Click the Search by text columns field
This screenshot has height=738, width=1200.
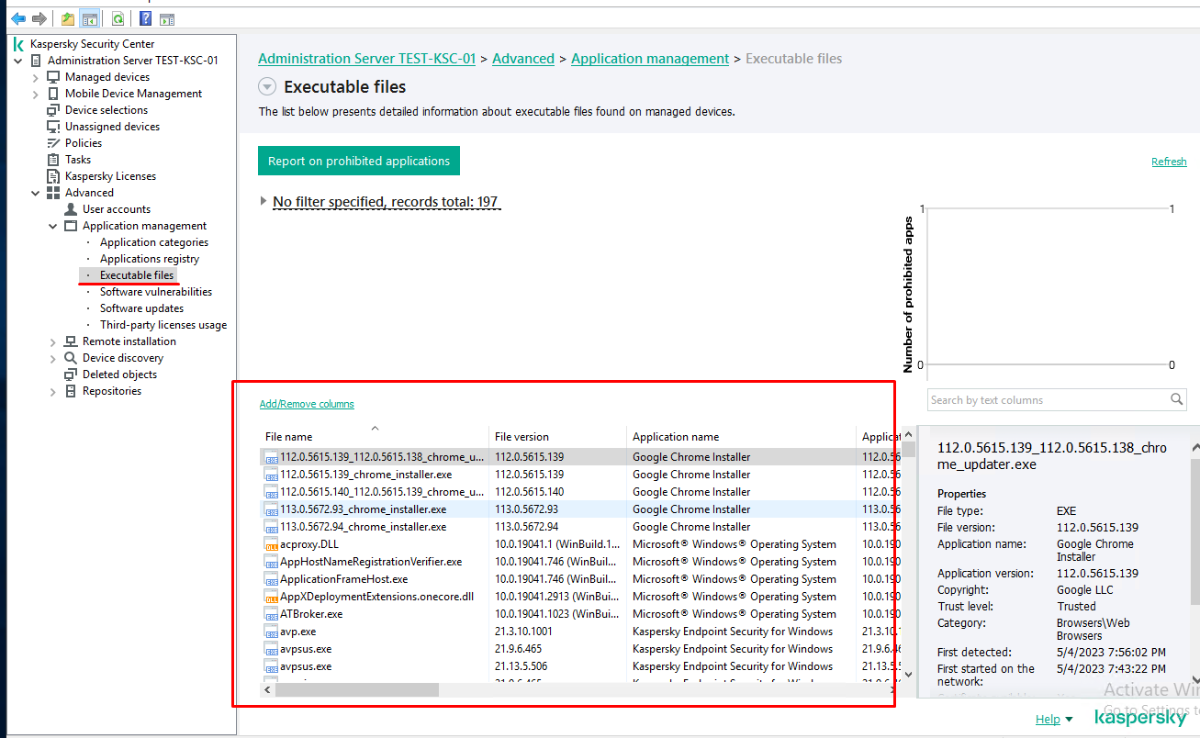[1045, 400]
